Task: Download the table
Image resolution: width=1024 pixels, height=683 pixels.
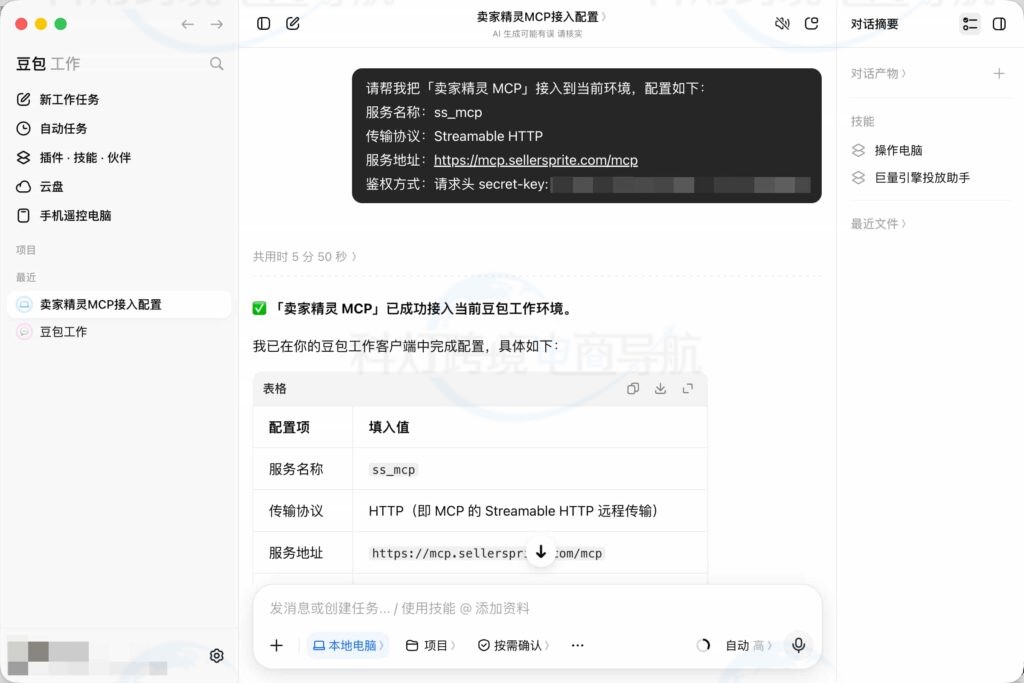Action: click(660, 389)
